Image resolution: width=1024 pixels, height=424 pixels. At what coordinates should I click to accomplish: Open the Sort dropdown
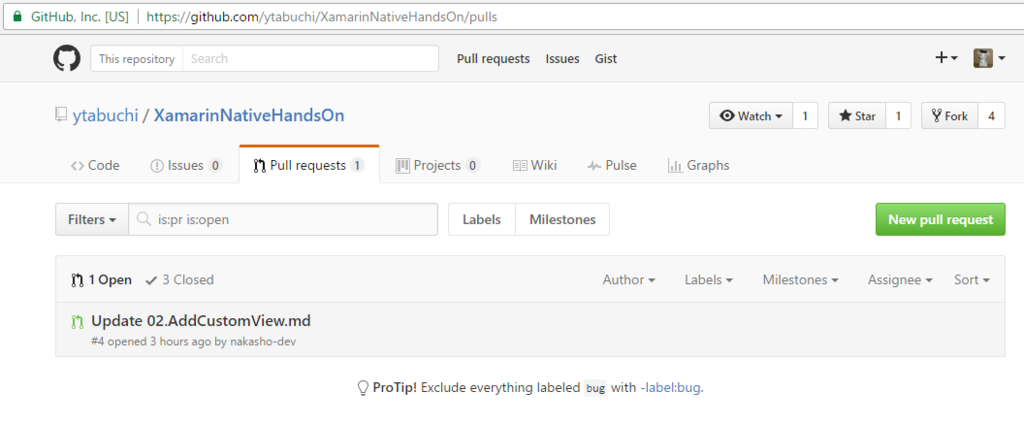[972, 280]
